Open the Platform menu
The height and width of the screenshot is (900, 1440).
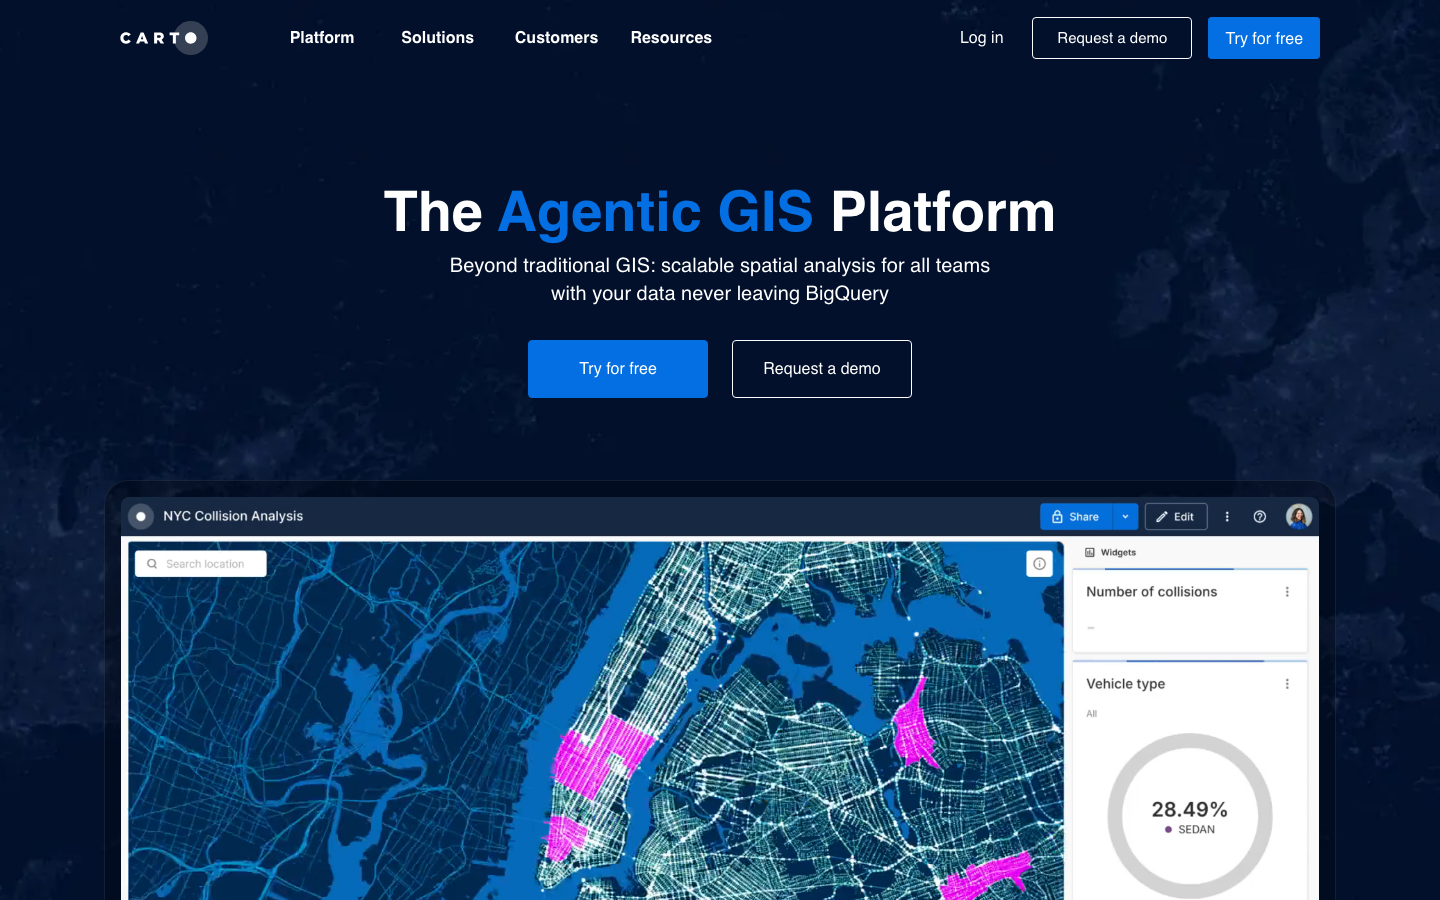click(x=322, y=38)
